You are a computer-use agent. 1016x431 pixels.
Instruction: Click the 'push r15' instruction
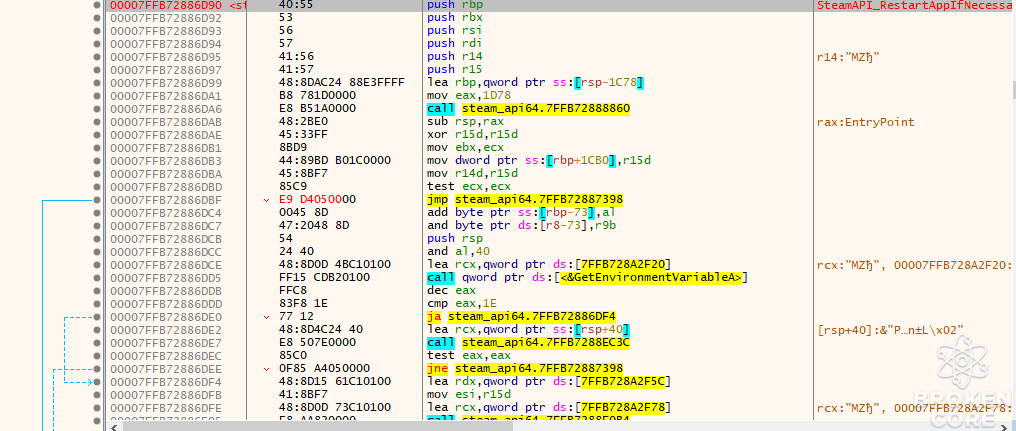click(x=454, y=69)
